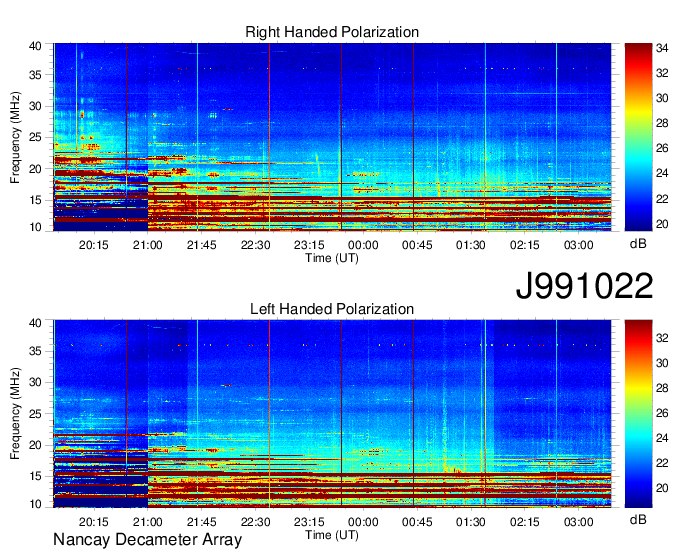Click the "Time (UT)" label under bottom plot
The width and height of the screenshot is (680, 552).
coord(332,535)
